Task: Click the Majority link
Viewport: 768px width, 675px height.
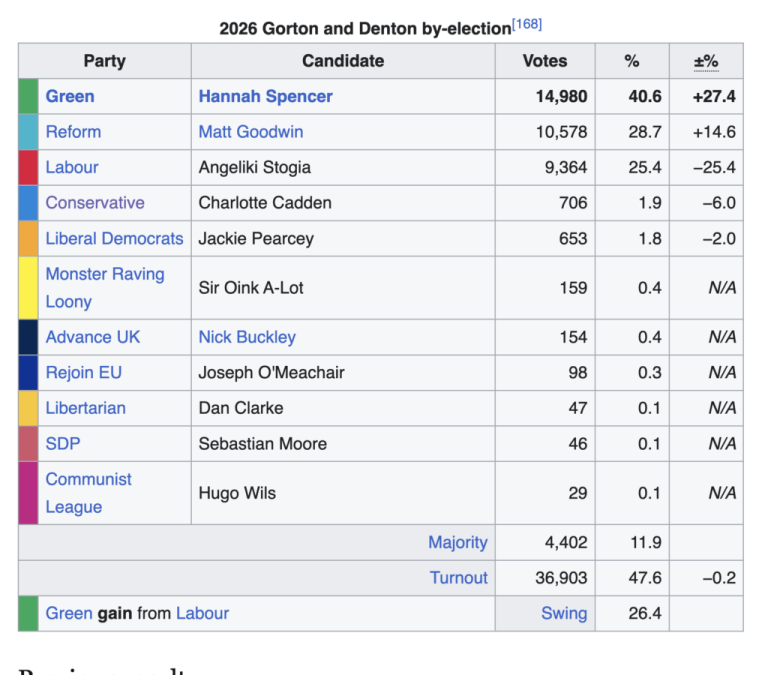Action: click(457, 542)
